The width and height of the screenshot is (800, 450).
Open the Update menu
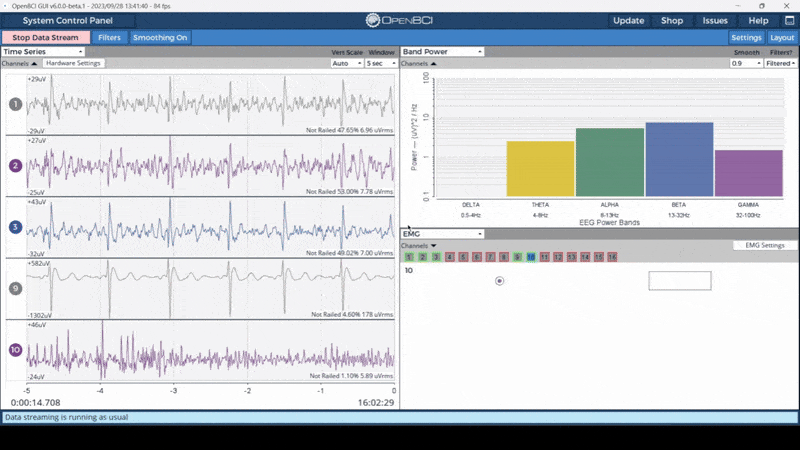pyautogui.click(x=629, y=20)
